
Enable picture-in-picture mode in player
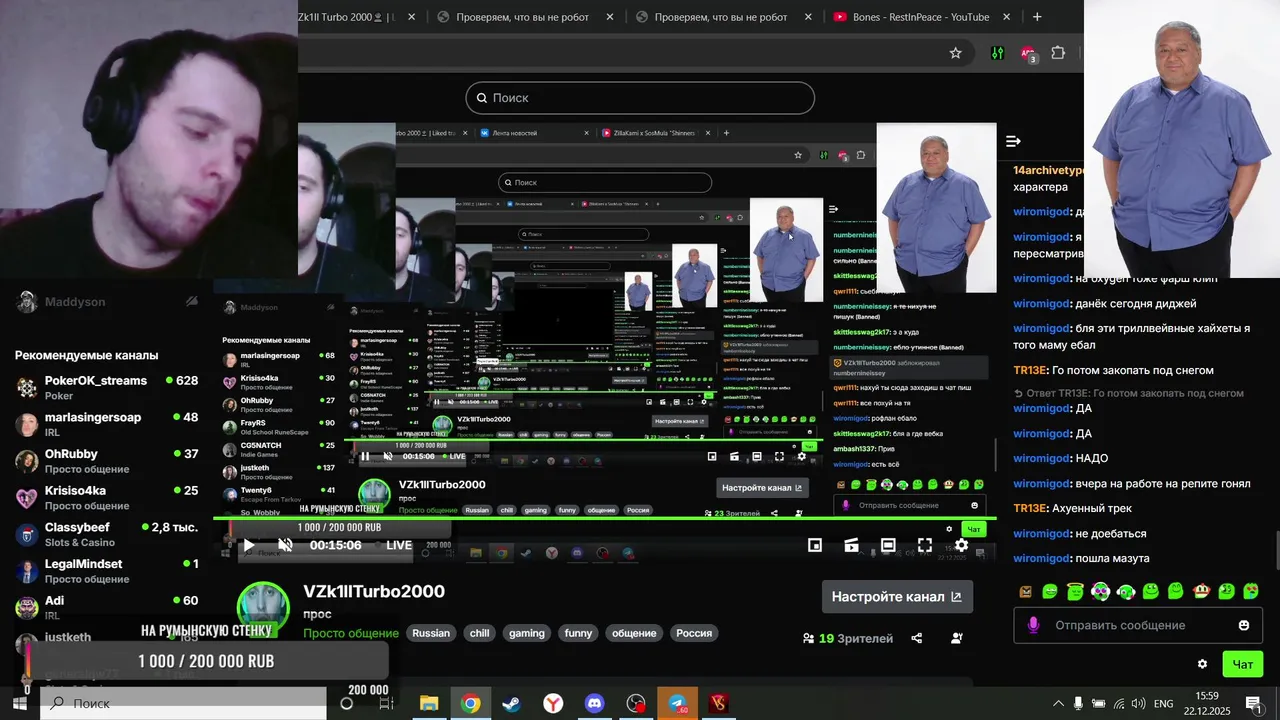point(815,545)
